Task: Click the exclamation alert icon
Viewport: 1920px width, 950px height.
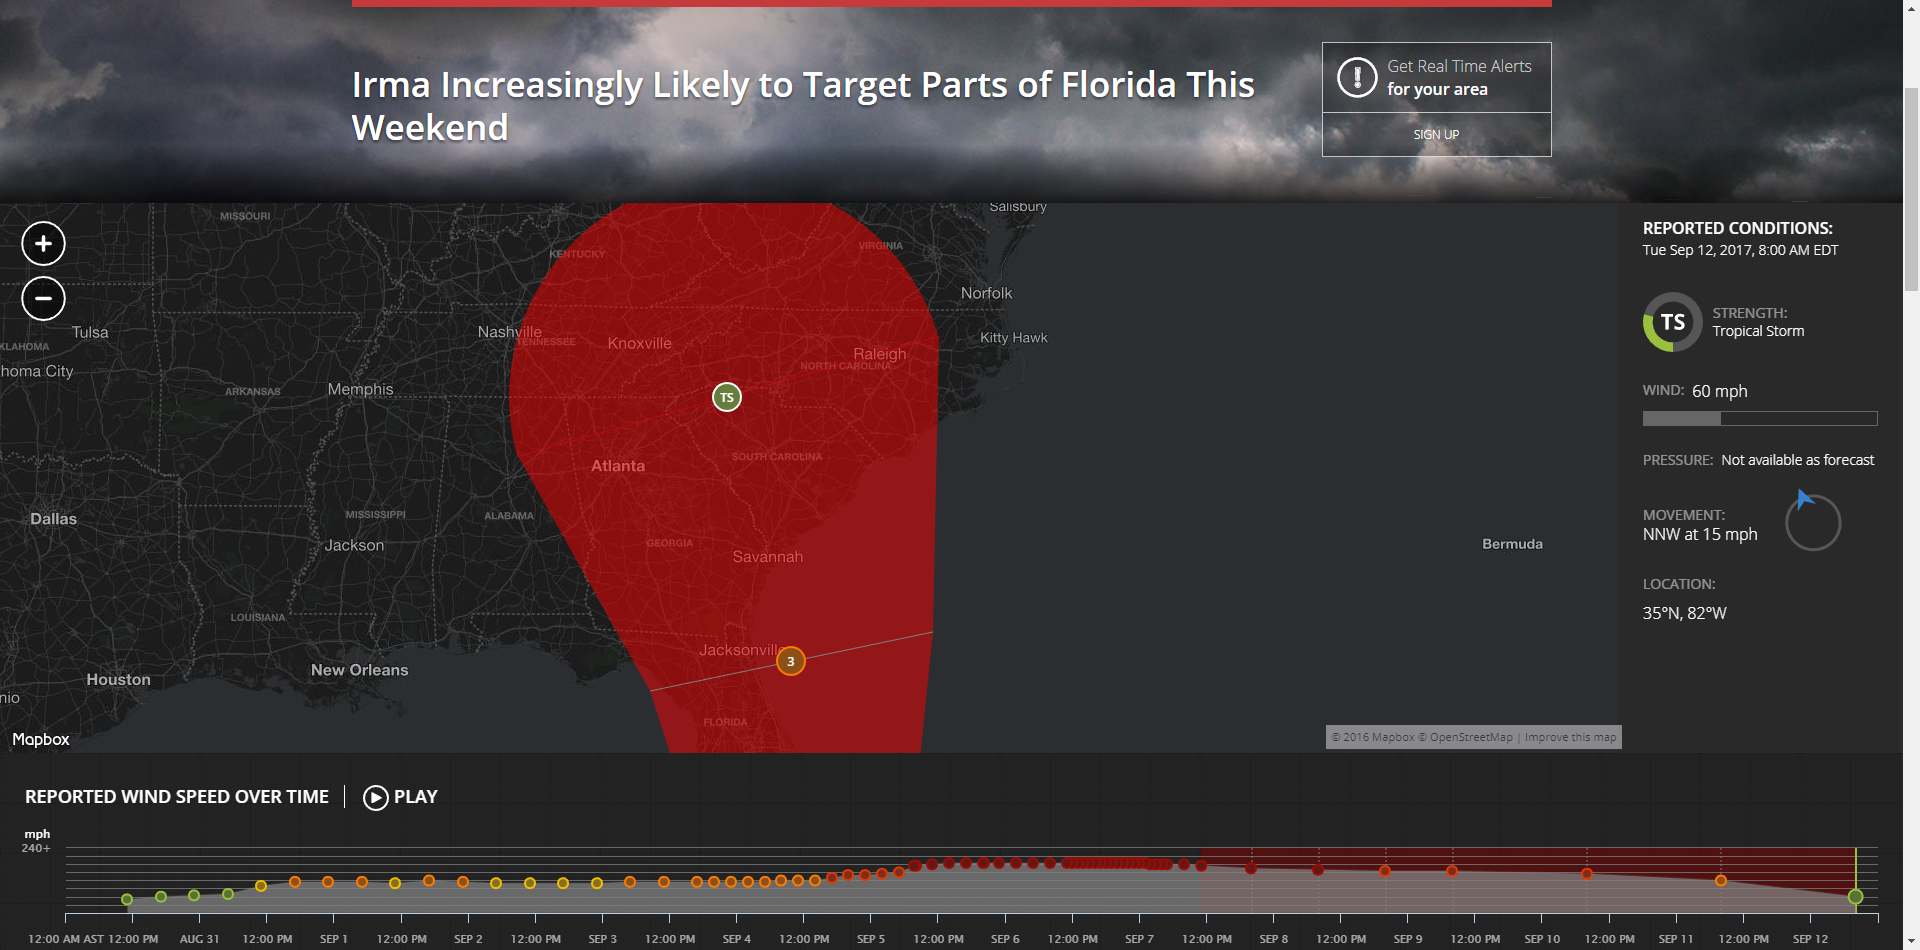Action: tap(1357, 78)
